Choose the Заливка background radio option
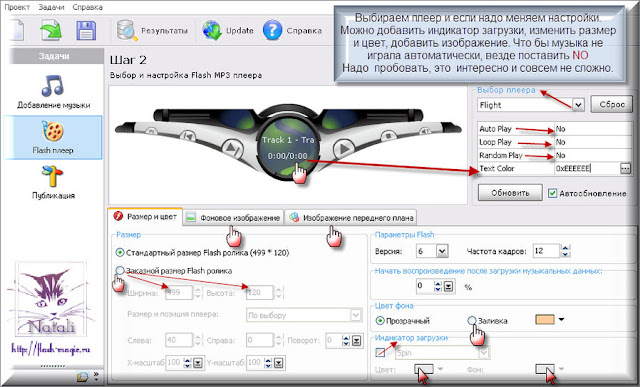Viewport: 640px width, 387px height. point(472,320)
